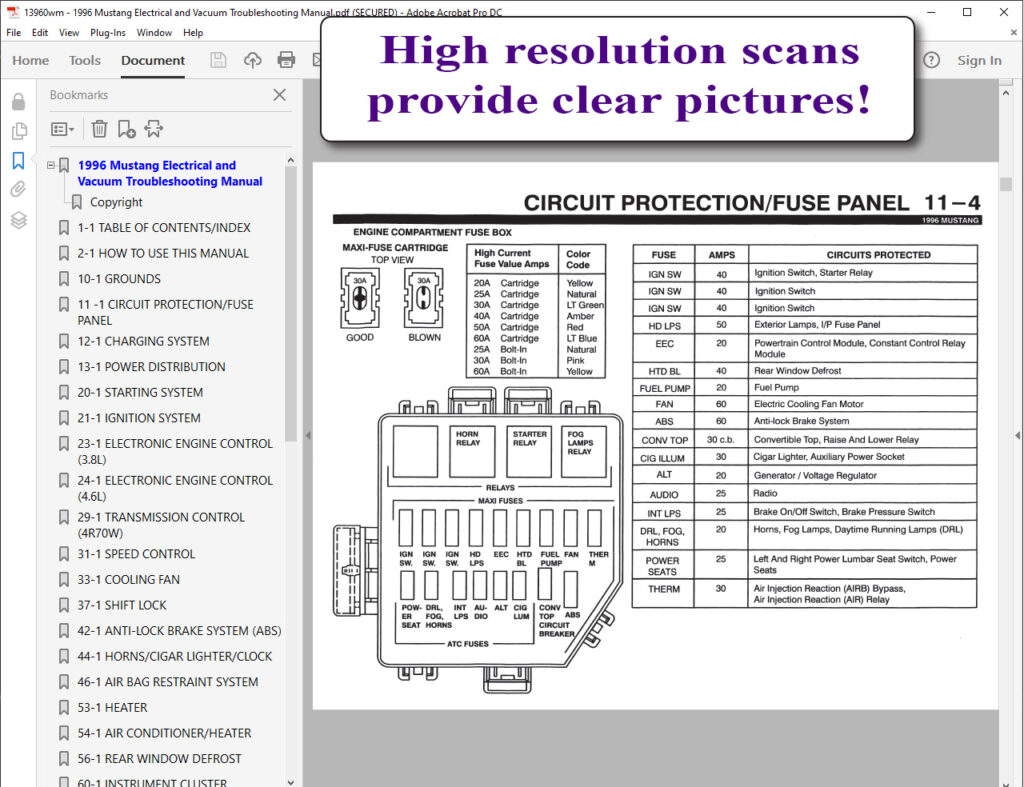Click the document vertical scrollbar thumb
Viewport: 1024px width, 787px height.
(x=1006, y=184)
